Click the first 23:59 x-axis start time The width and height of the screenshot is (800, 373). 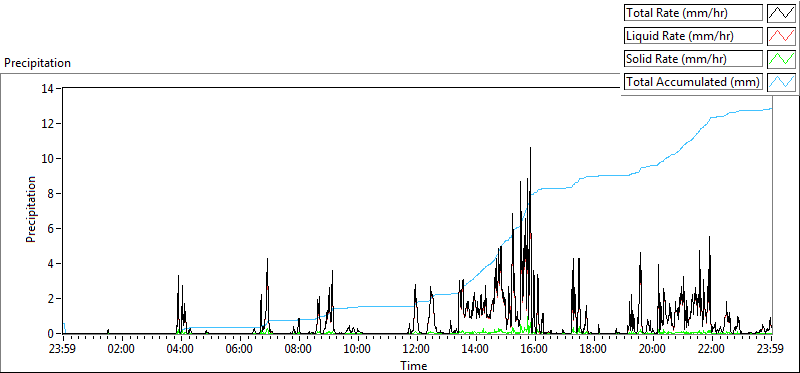point(63,350)
